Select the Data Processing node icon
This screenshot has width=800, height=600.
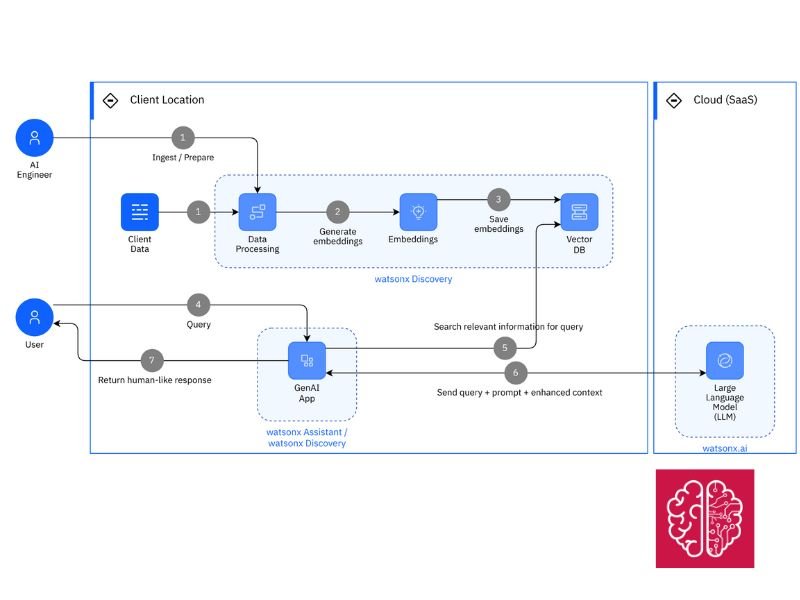(258, 212)
